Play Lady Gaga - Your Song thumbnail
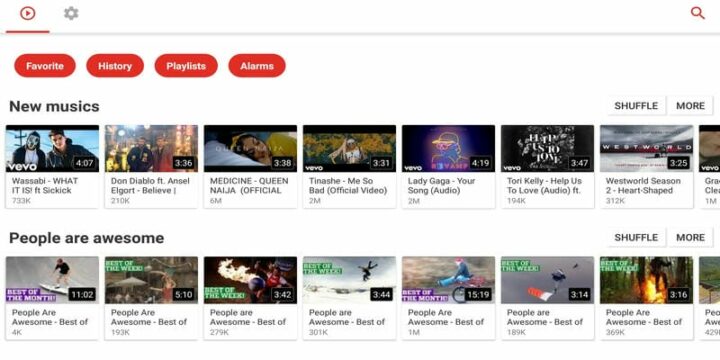 pos(449,148)
